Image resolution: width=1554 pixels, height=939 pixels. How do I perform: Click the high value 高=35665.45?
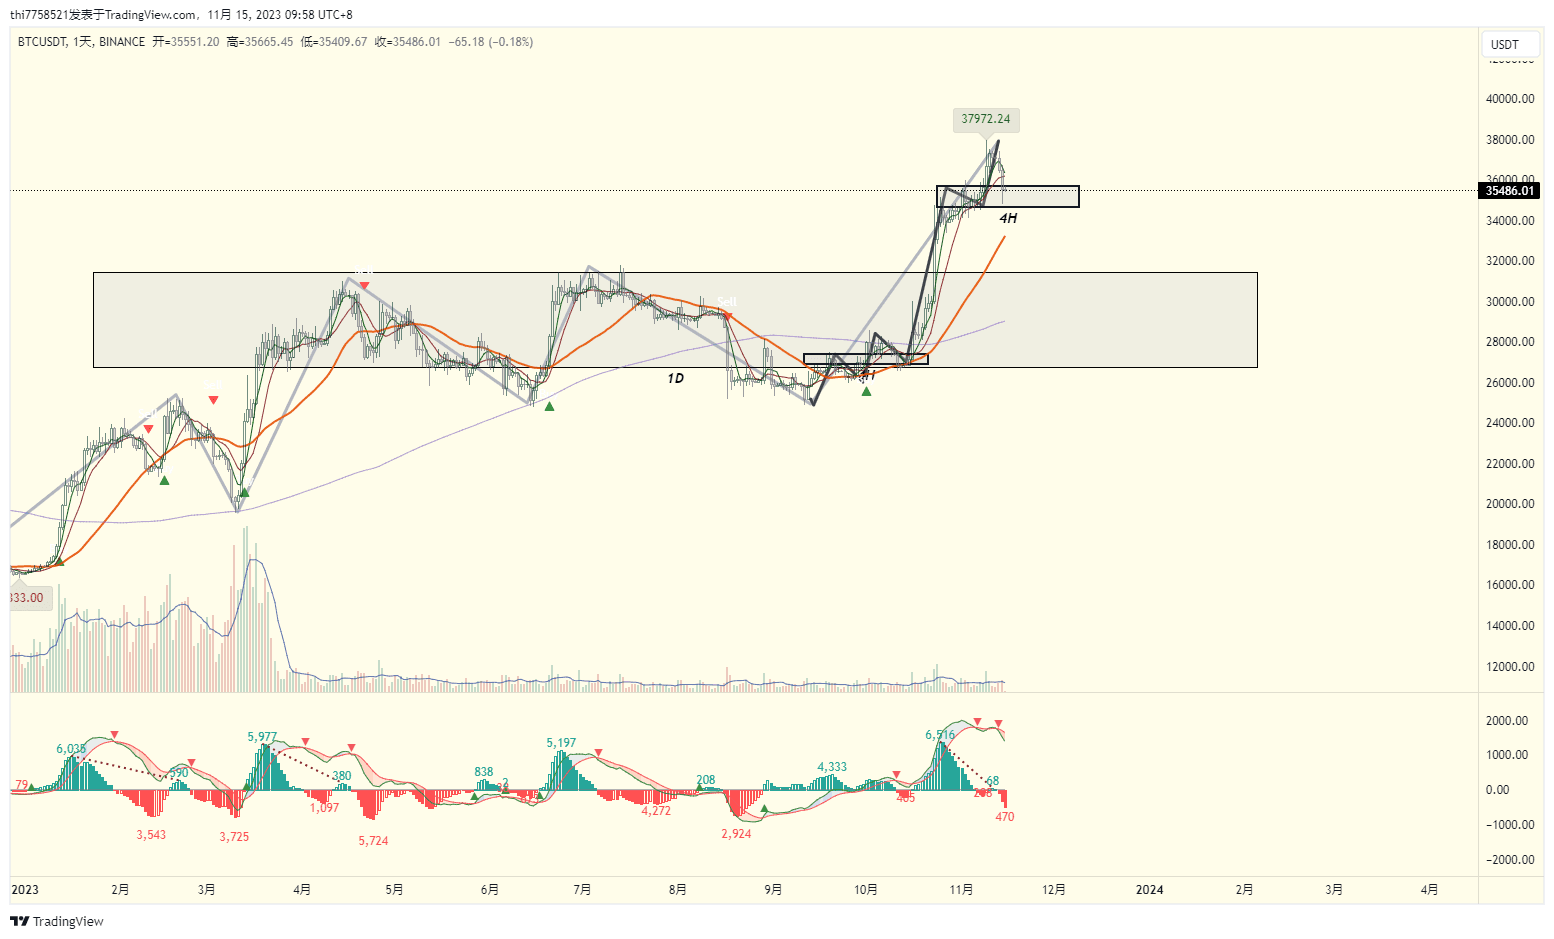260,42
